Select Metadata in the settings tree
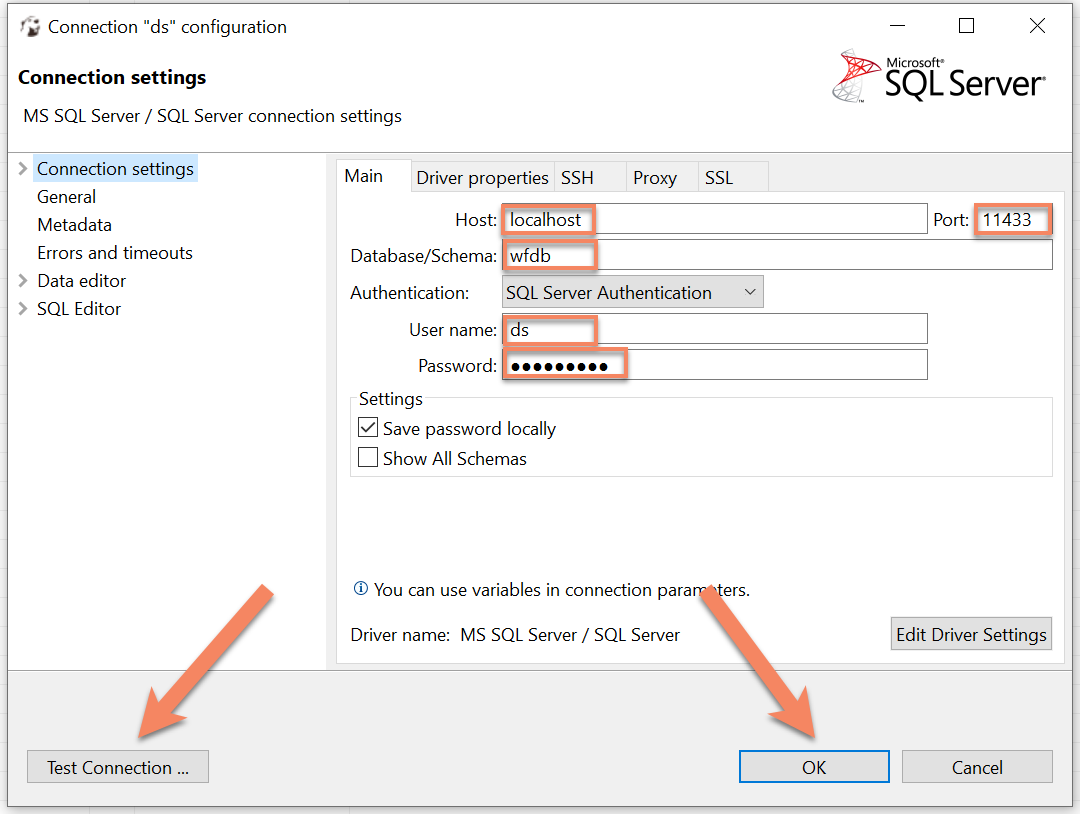Viewport: 1080px width, 814px height. (x=74, y=225)
